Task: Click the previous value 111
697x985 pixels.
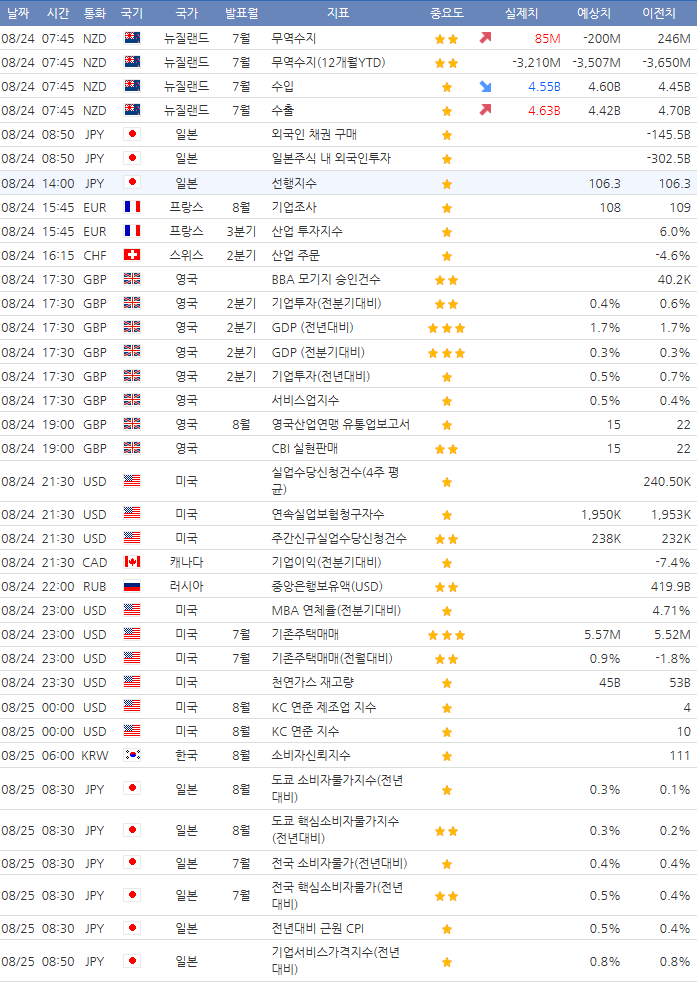Action: pyautogui.click(x=680, y=755)
